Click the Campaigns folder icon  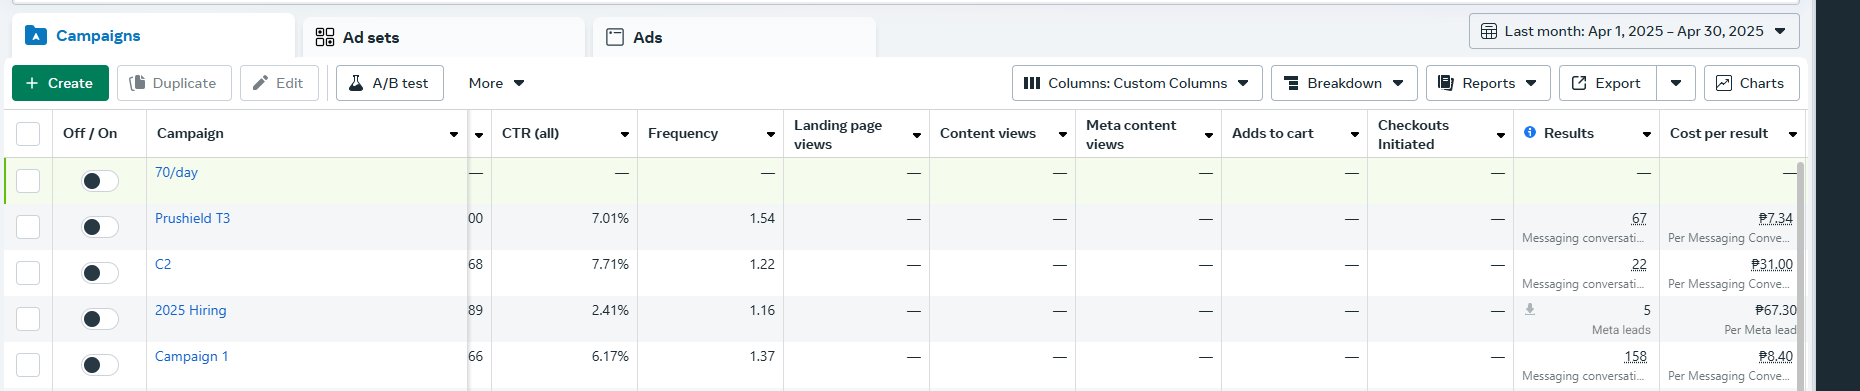(35, 36)
